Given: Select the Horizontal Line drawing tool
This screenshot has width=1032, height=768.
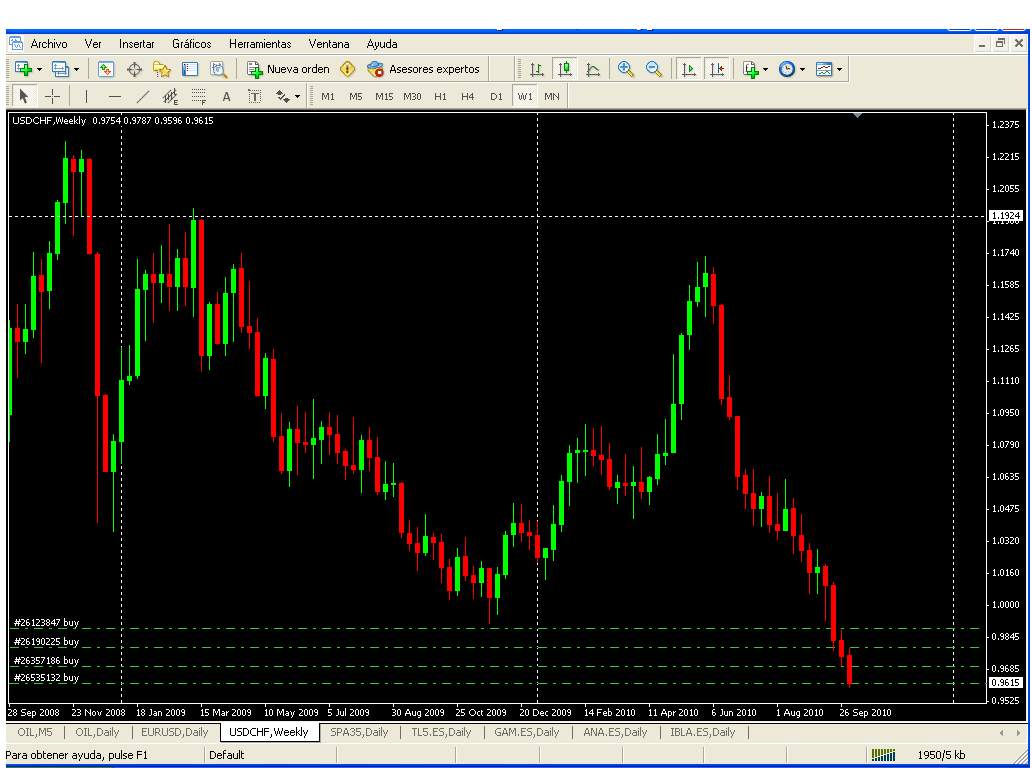Looking at the screenshot, I should (x=115, y=97).
